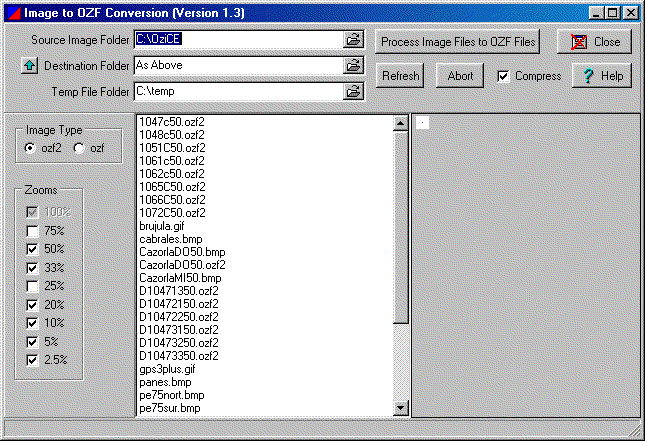Enable the 75% zoom checkbox
Screen dimensions: 645x441
(33, 230)
